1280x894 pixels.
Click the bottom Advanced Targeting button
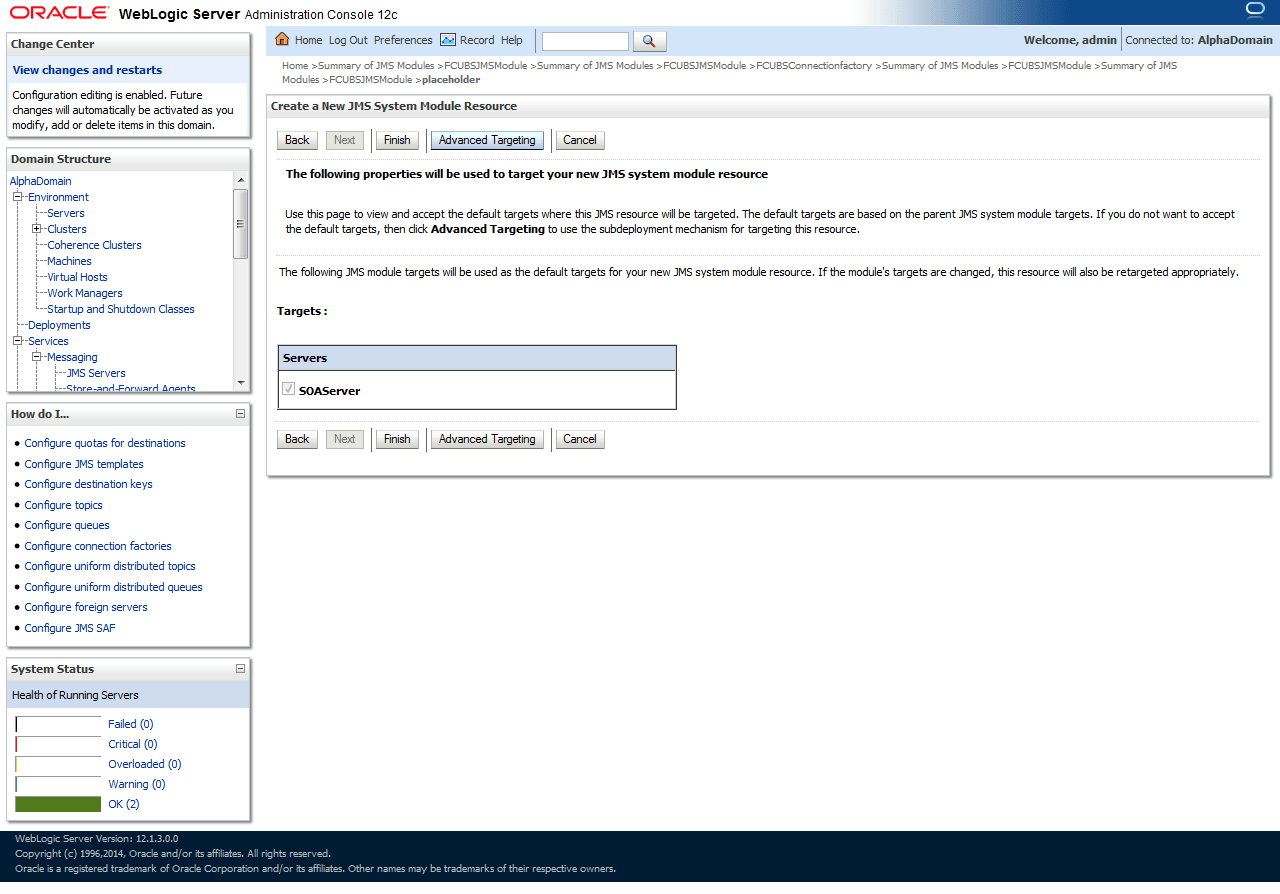pos(487,439)
